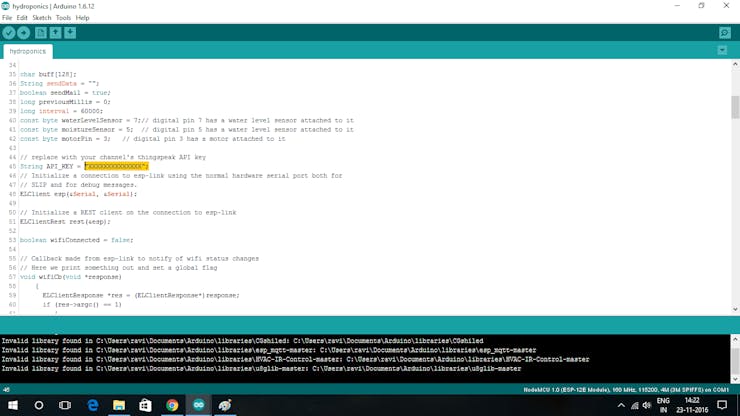Image resolution: width=740 pixels, height=416 pixels.
Task: Open Windows Store from taskbar
Action: [145, 405]
